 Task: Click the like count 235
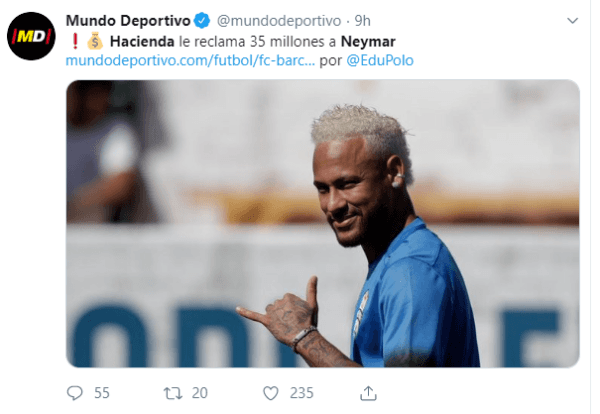tap(302, 393)
